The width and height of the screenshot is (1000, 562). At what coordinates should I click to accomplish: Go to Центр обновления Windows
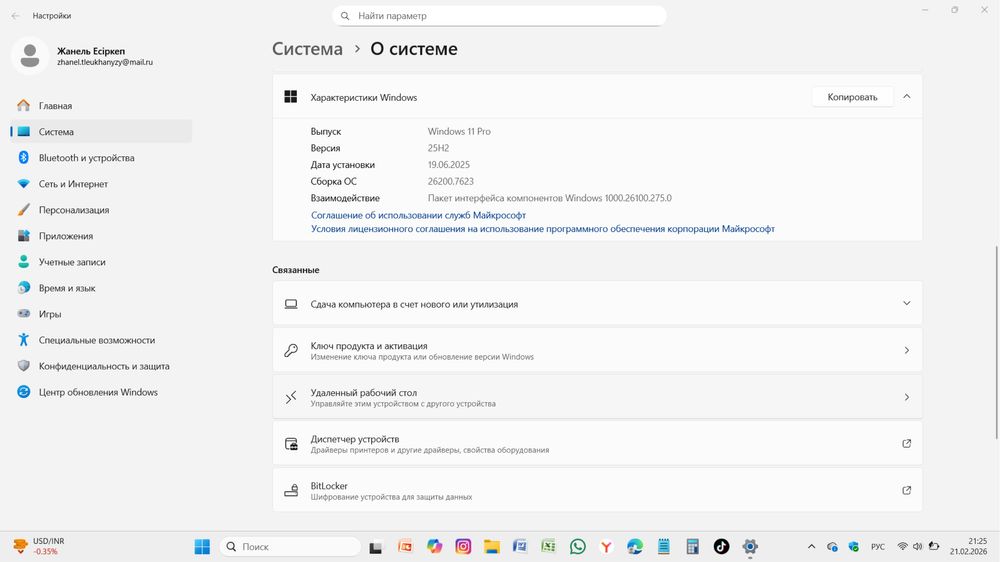[98, 392]
